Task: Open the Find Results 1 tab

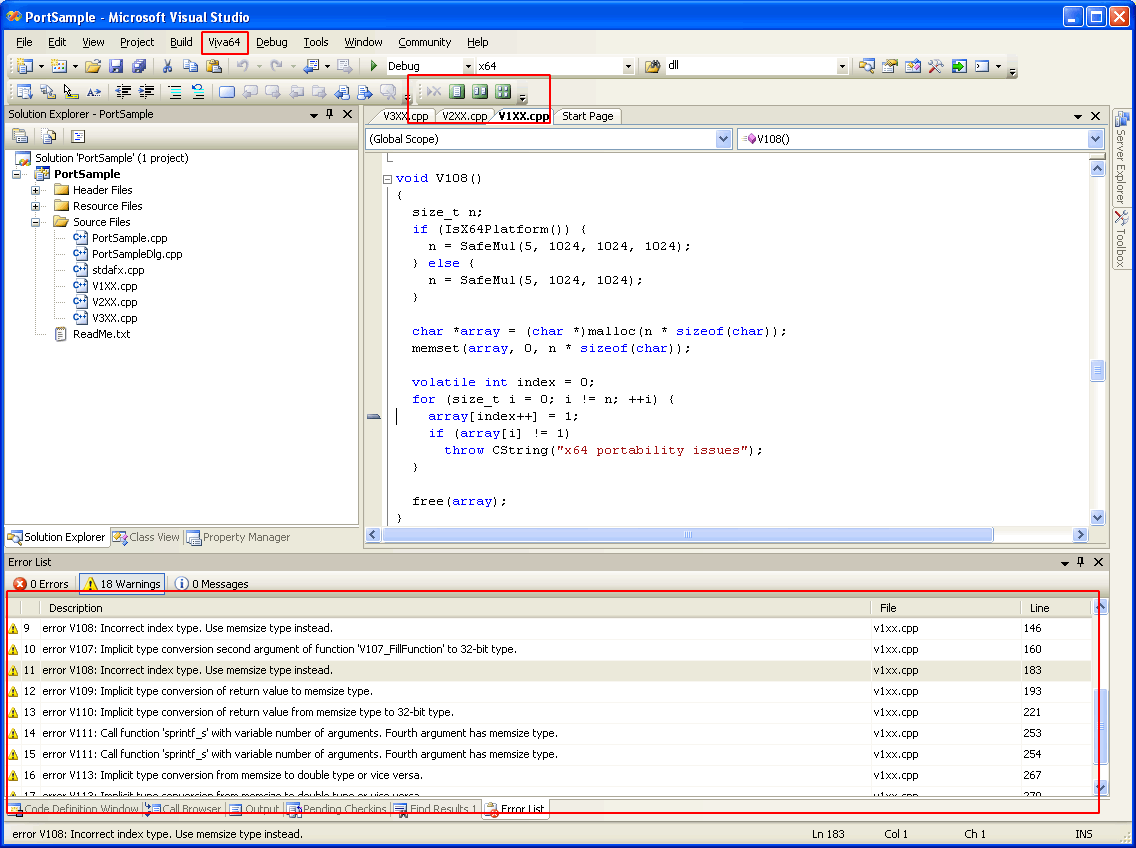Action: pos(435,809)
